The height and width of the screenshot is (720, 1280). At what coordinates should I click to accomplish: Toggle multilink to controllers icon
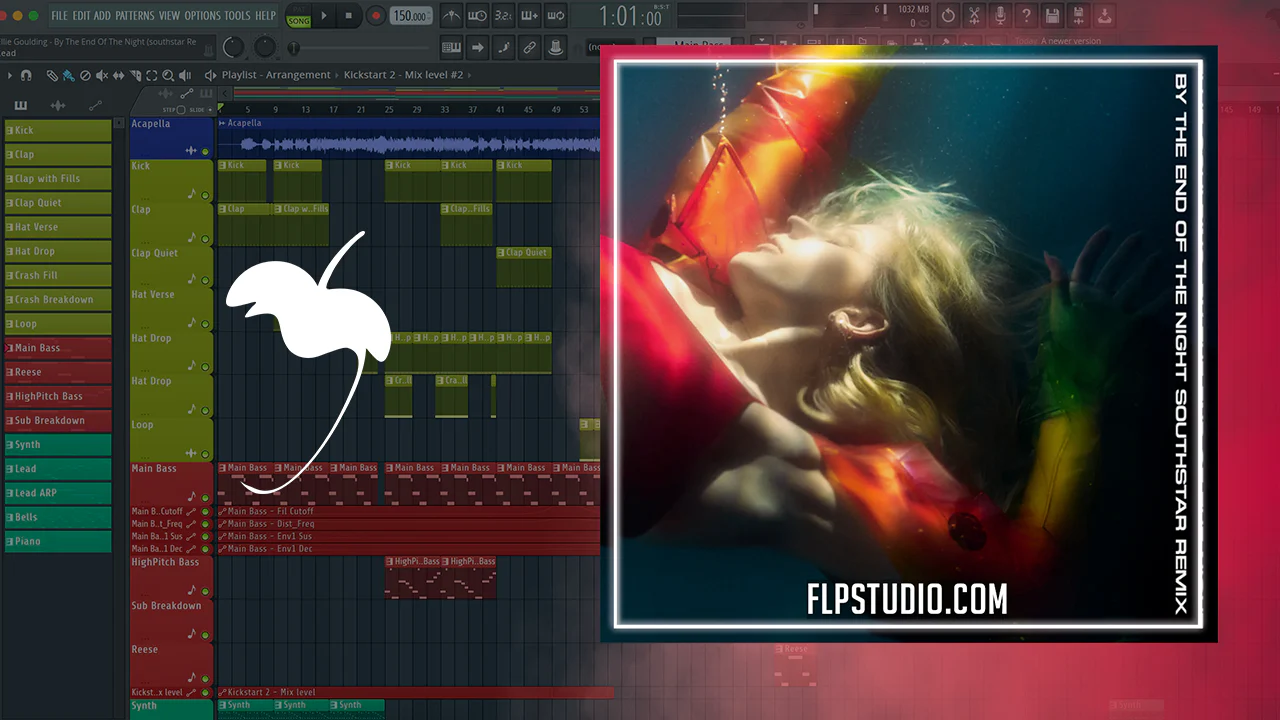529,47
